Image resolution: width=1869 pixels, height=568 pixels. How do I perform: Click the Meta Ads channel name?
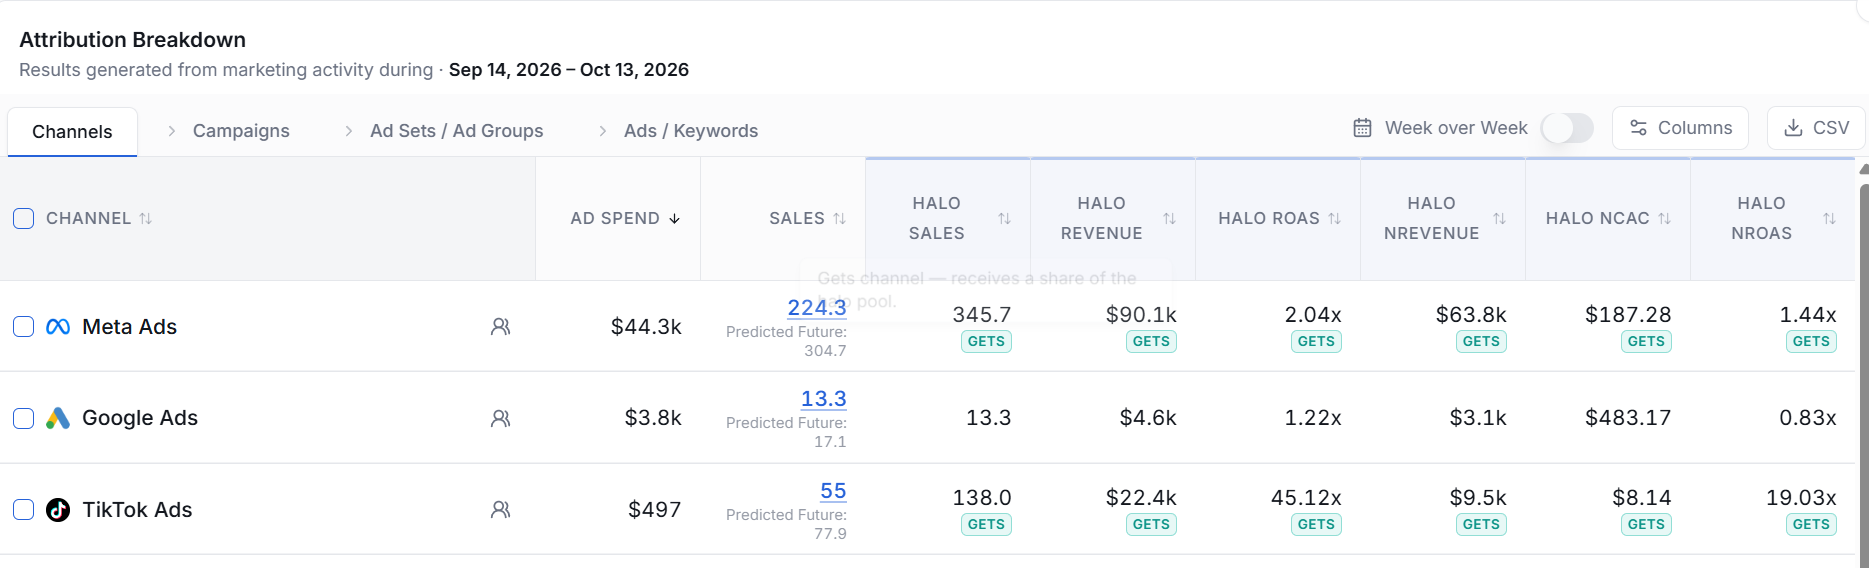pos(129,327)
